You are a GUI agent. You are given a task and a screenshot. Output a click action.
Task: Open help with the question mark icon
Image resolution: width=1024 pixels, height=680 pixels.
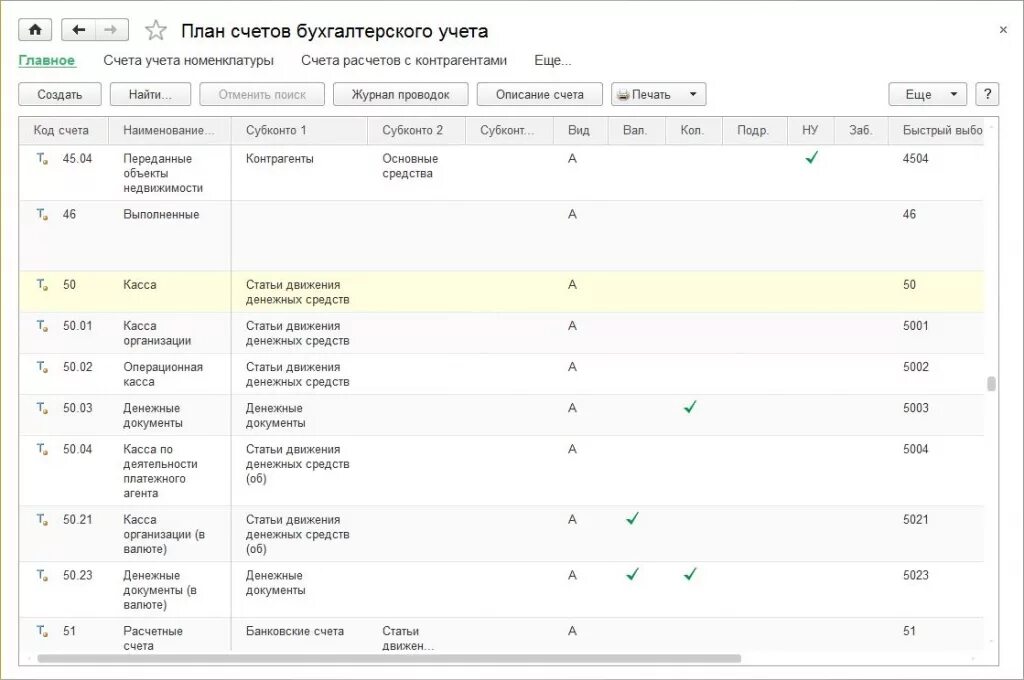pyautogui.click(x=987, y=94)
